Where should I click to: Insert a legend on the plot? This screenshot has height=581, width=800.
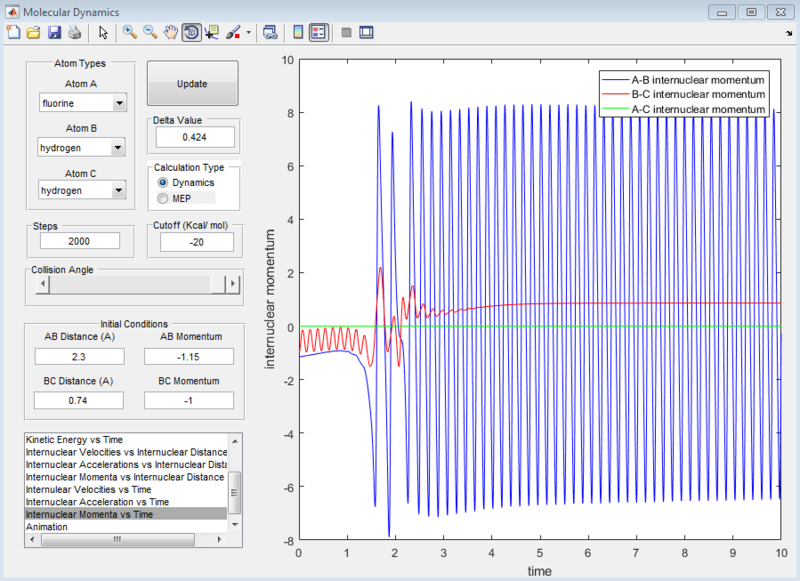(316, 32)
